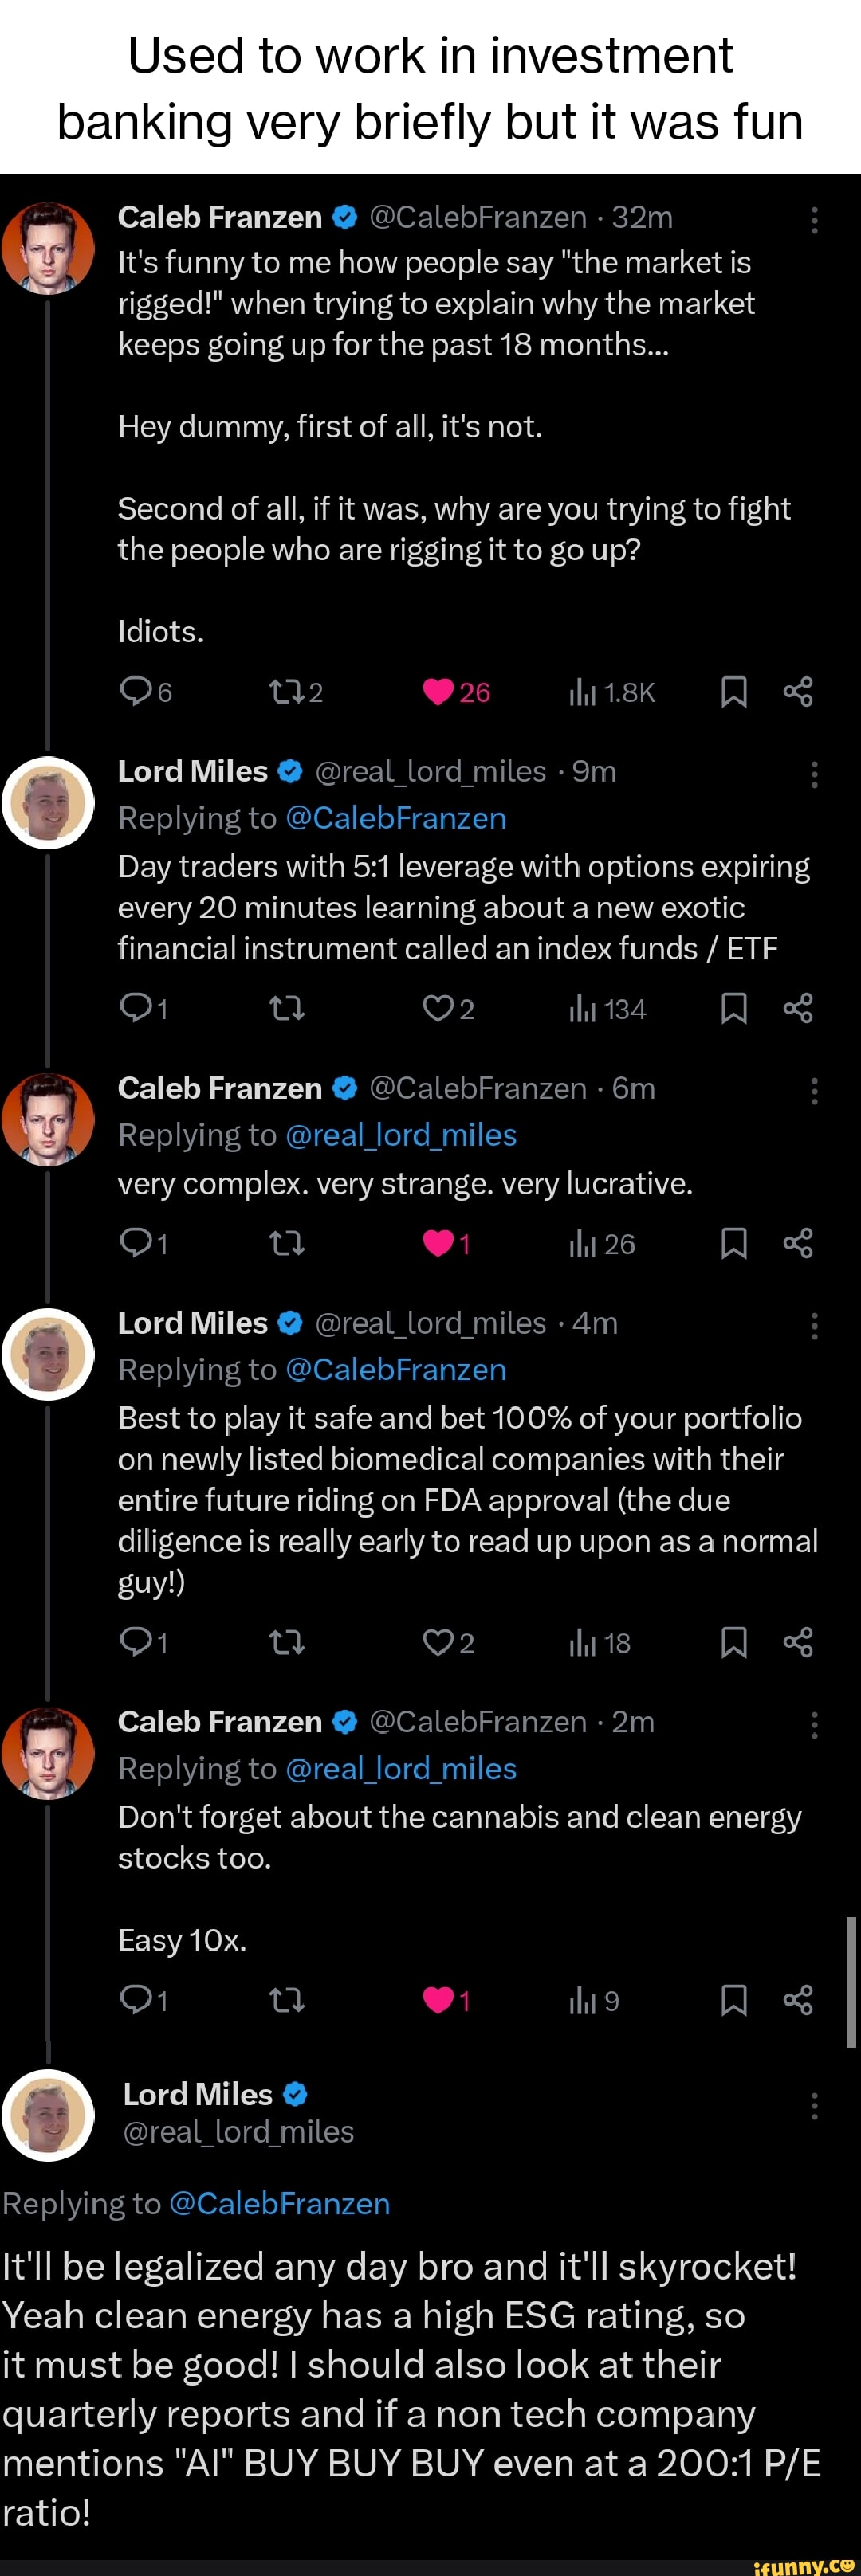Unlike Caleb's 'very complex. very strange' reply

439,1243
